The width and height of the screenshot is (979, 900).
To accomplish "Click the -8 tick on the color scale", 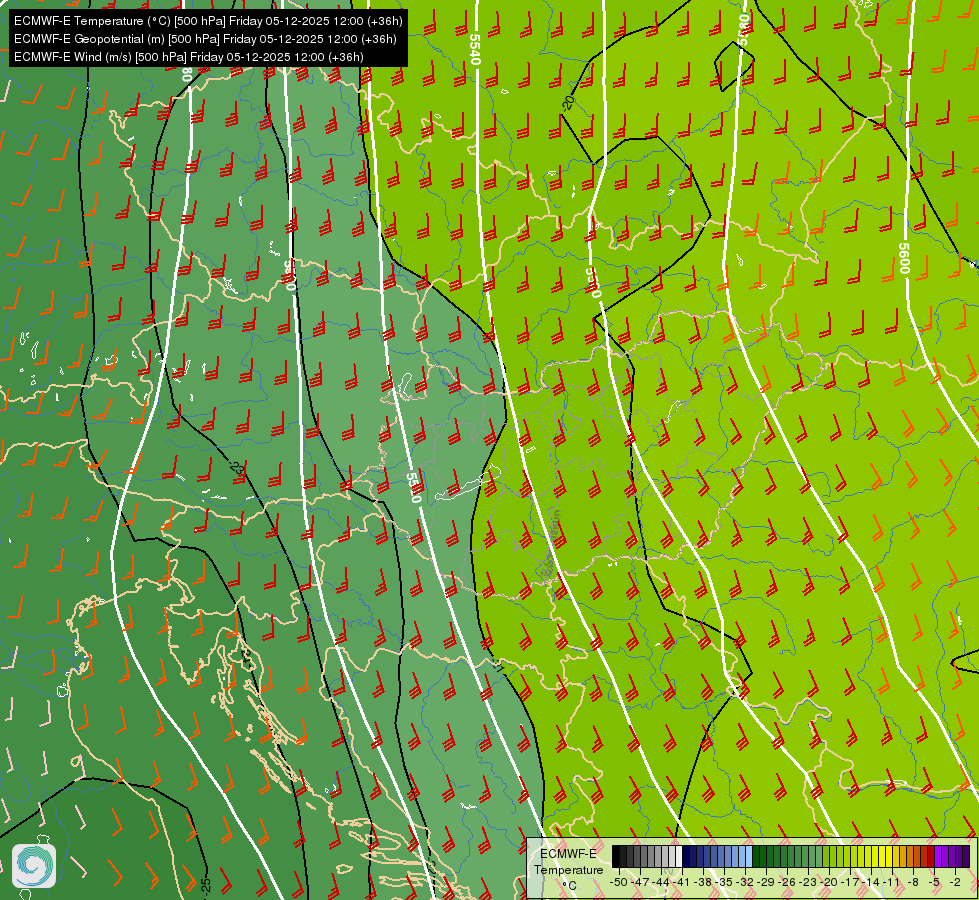I will 913,882.
